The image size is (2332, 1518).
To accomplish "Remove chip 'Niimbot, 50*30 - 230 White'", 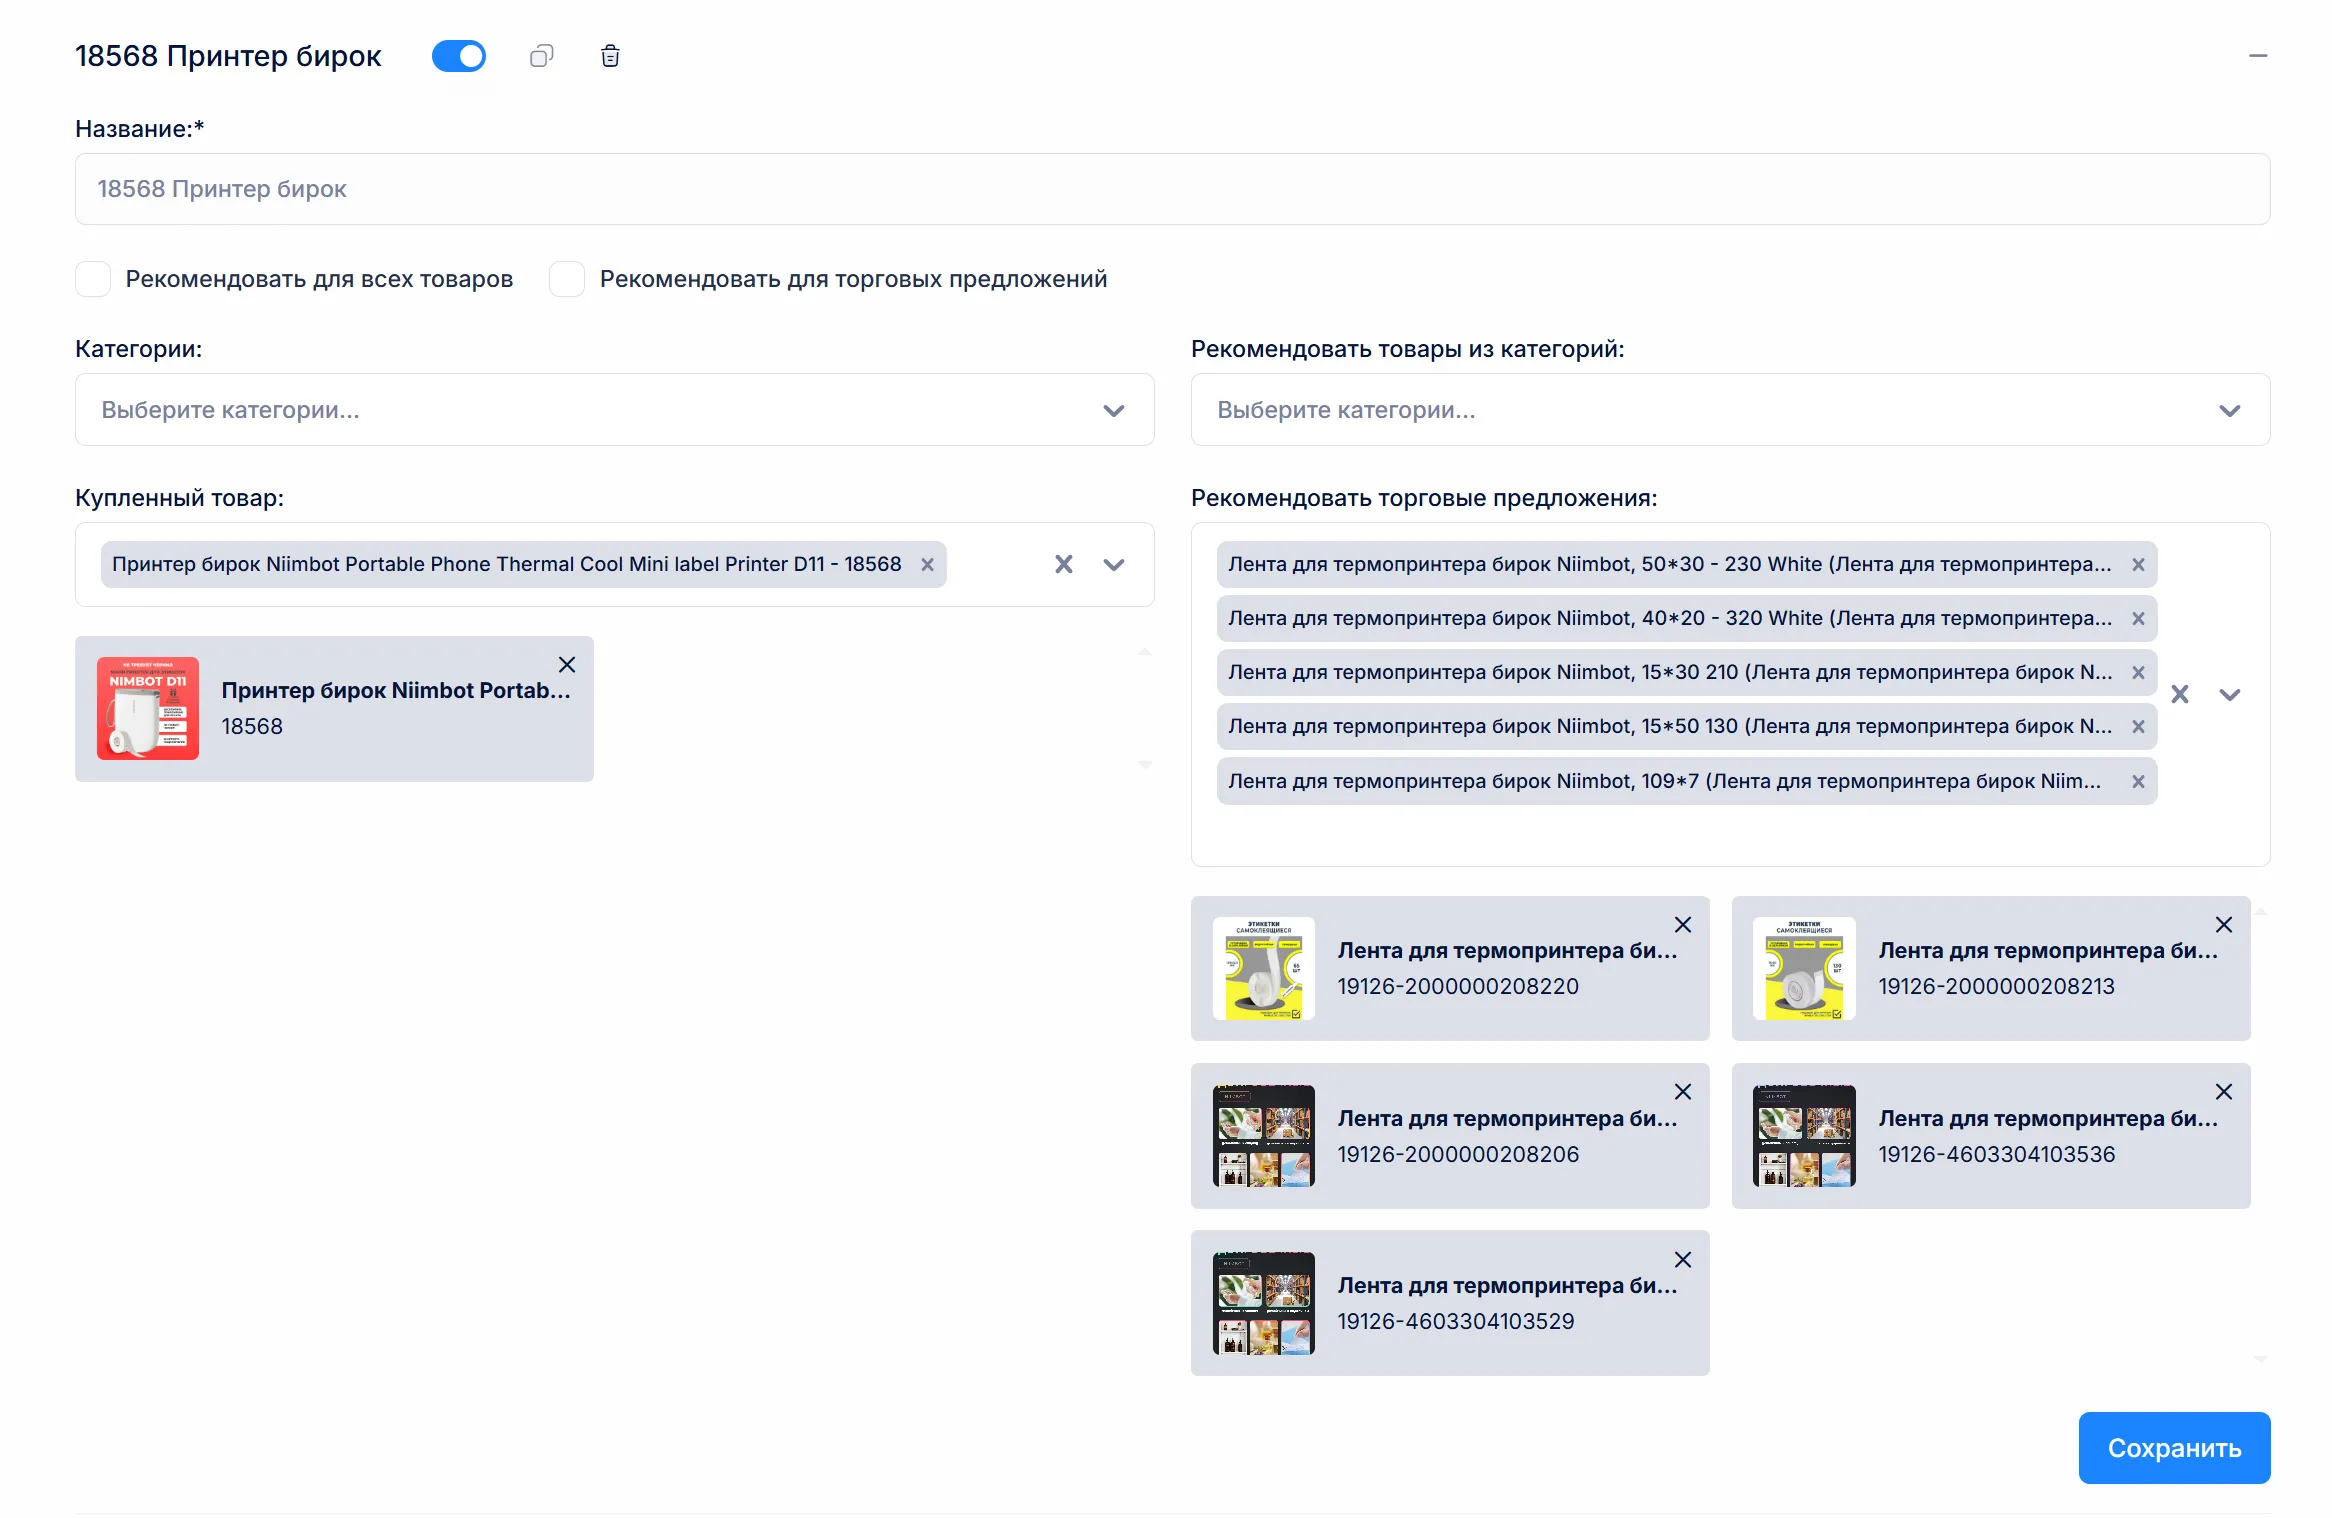I will click(2138, 564).
